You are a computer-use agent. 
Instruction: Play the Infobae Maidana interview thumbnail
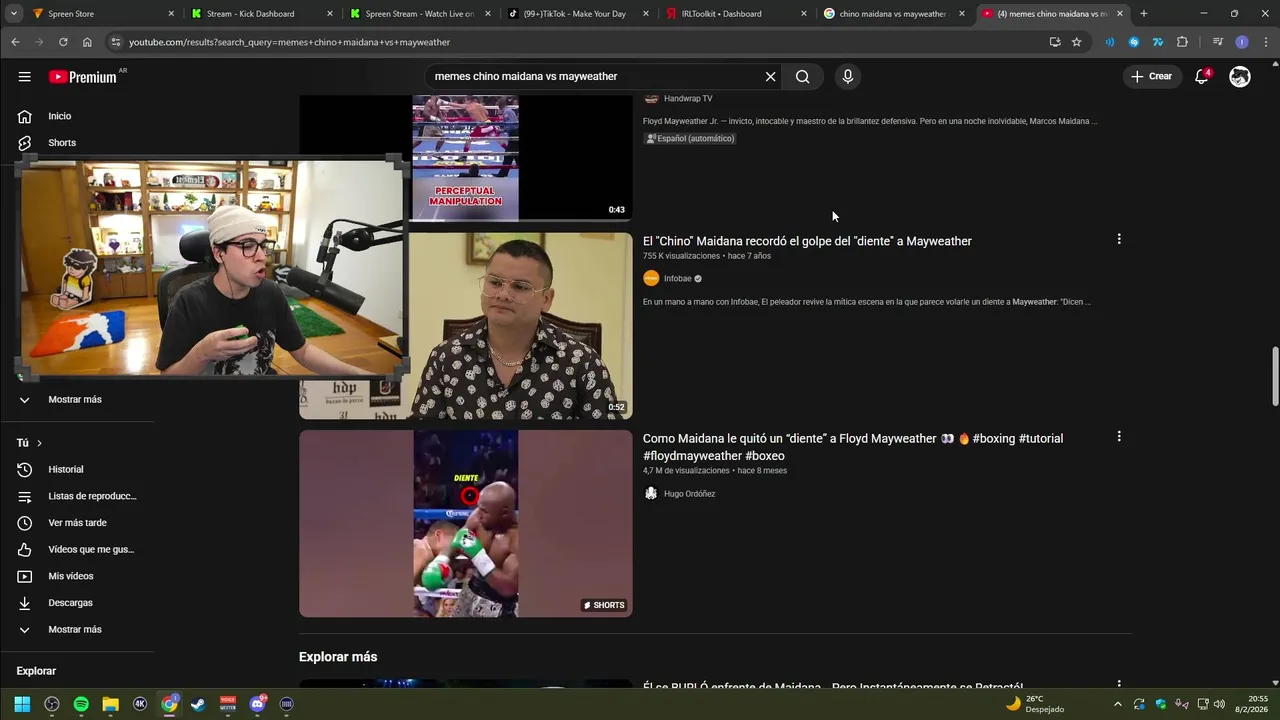466,326
